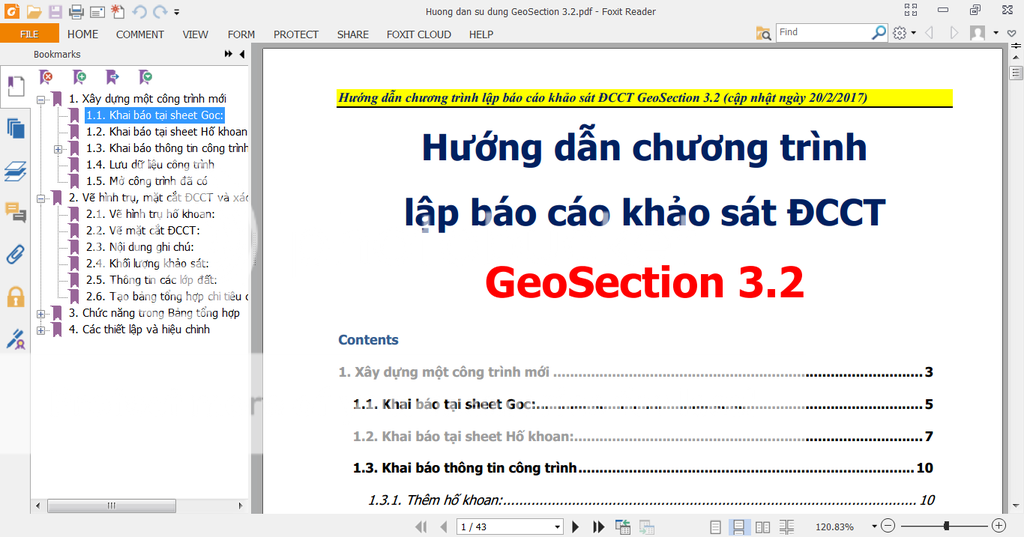Switch to continuous facing view mode
1024x537 pixels.
tap(786, 527)
